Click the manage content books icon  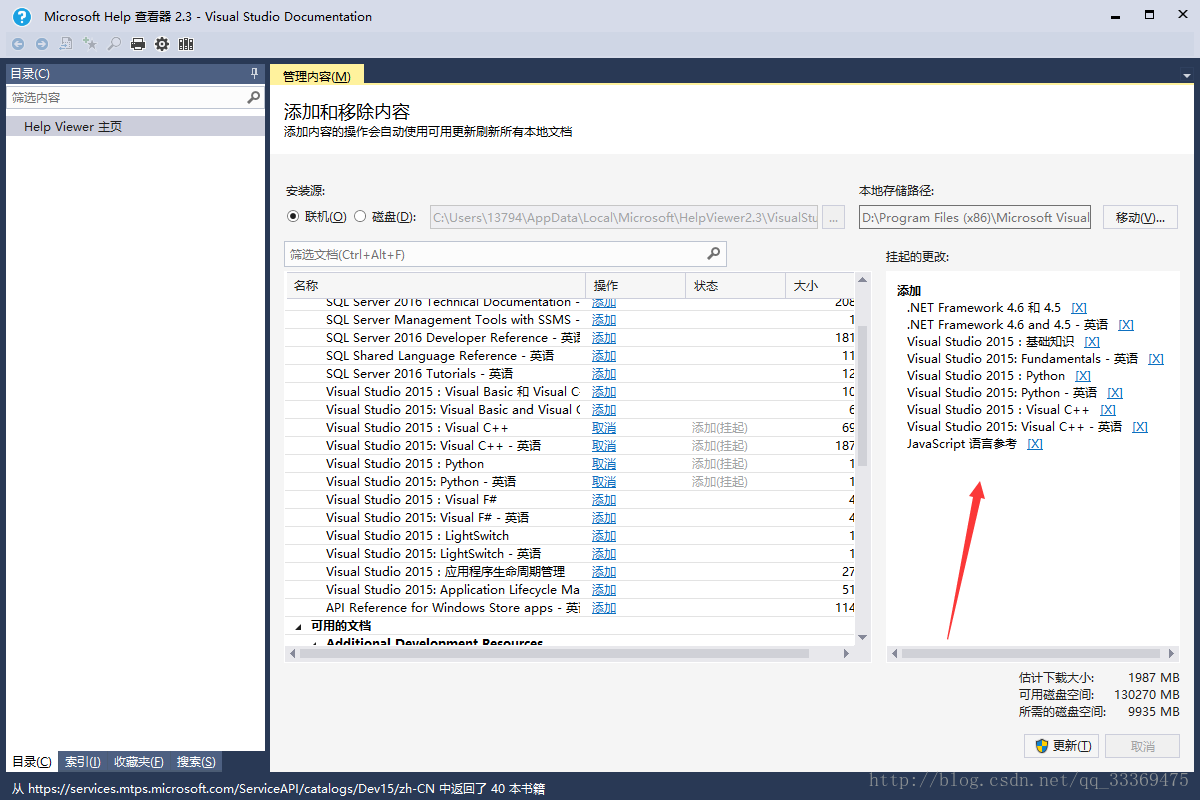186,44
